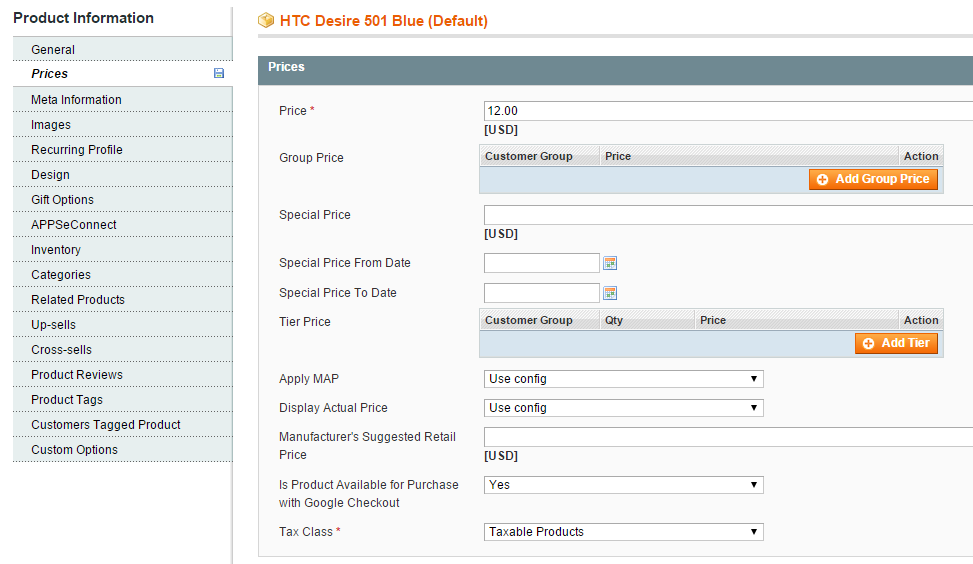Click the Group Price Action column header
Viewport: 973px width, 564px height.
click(x=921, y=156)
